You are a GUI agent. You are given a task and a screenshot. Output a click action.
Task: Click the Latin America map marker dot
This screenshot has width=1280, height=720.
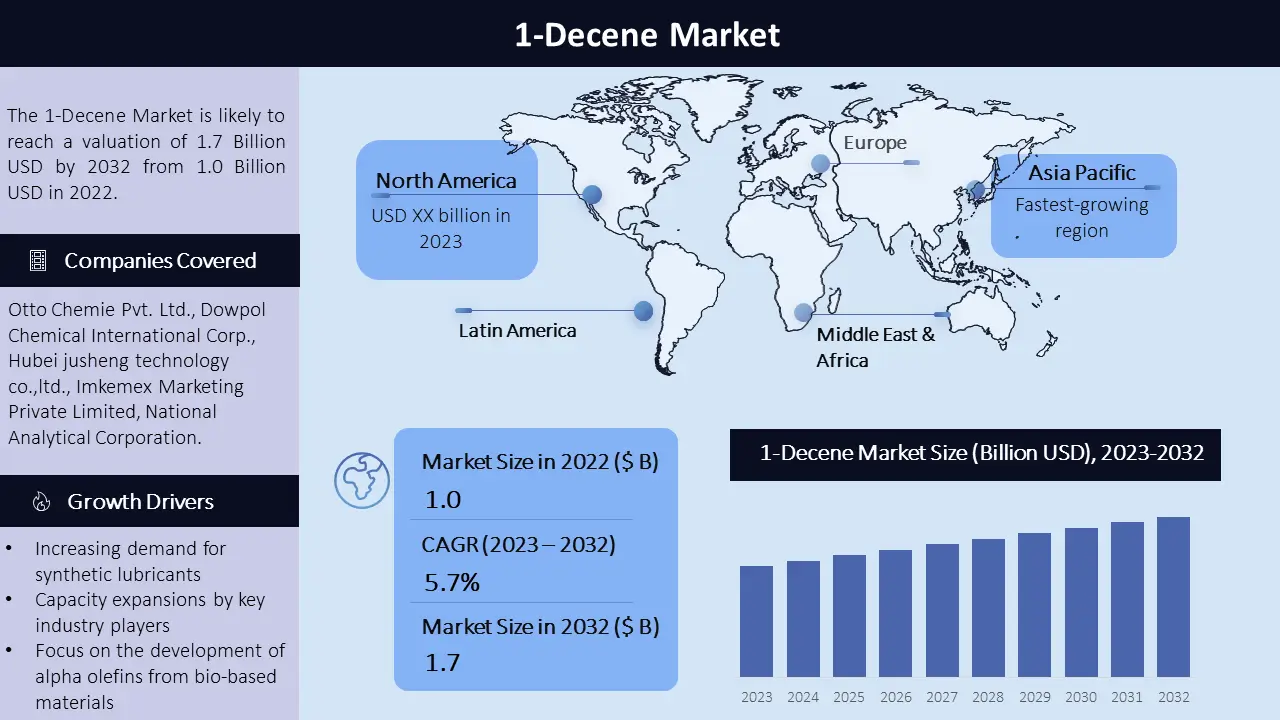(x=643, y=311)
